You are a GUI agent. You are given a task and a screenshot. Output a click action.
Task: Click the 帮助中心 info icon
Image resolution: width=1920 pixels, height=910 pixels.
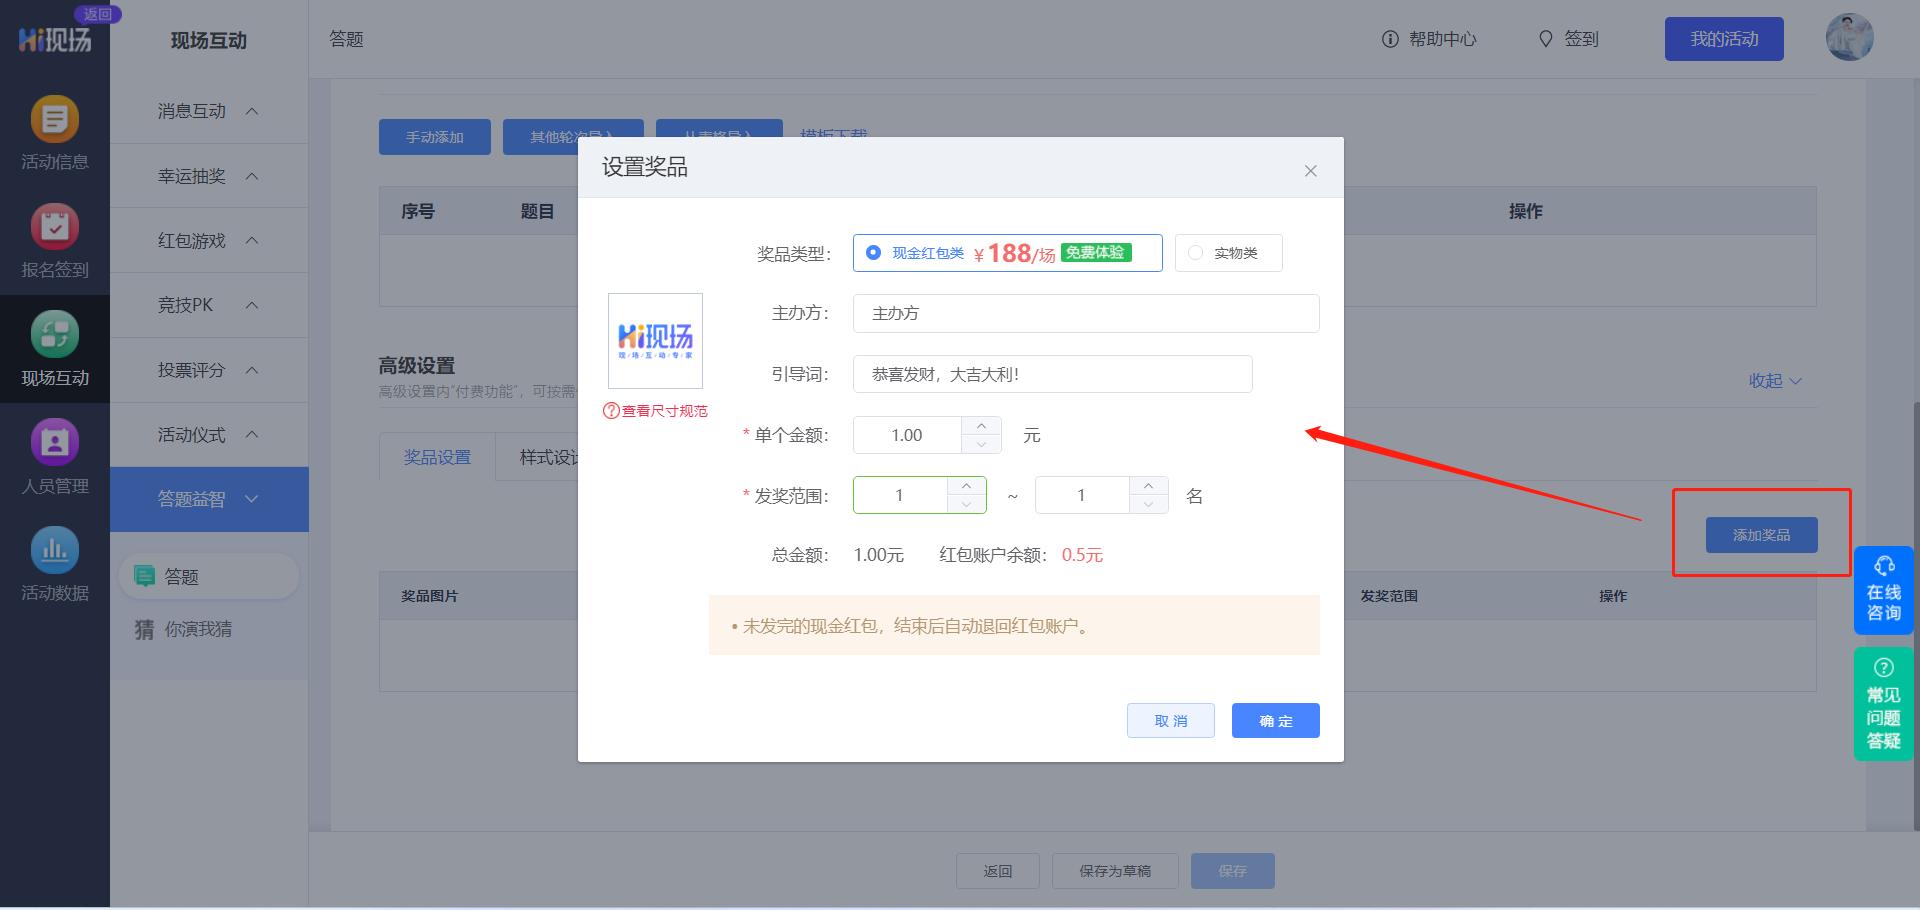click(1389, 39)
